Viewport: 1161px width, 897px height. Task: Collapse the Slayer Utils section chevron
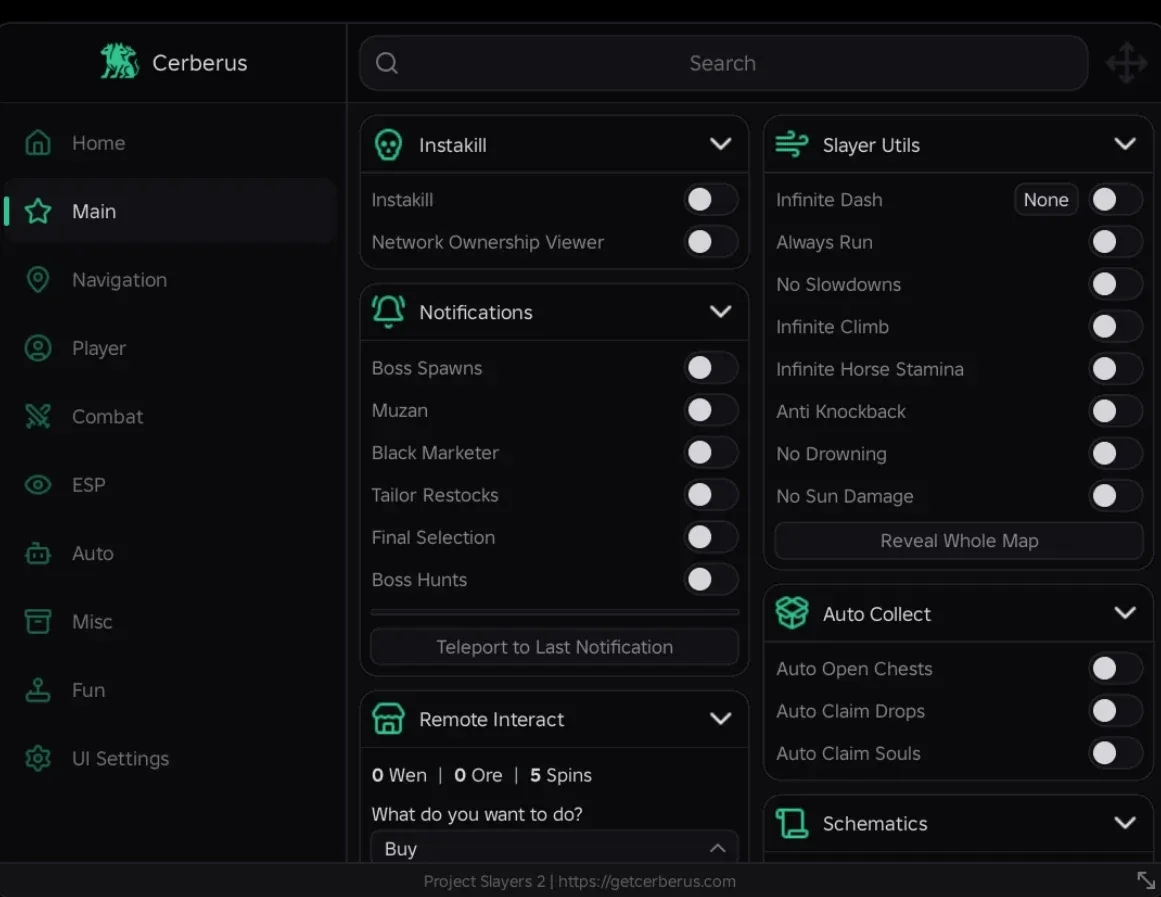(1125, 144)
